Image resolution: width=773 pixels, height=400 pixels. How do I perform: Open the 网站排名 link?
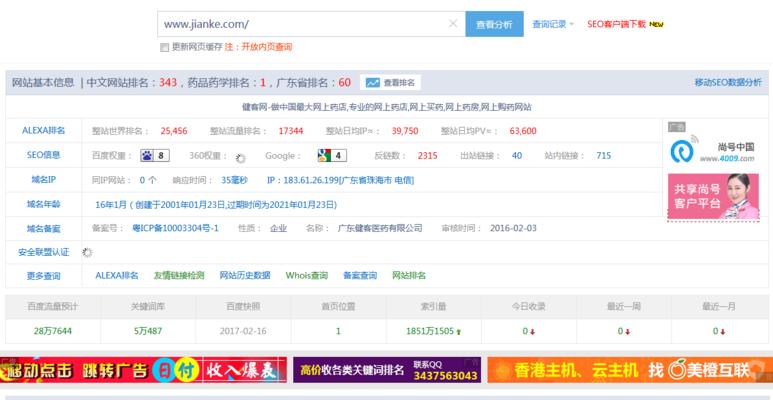pyautogui.click(x=409, y=276)
